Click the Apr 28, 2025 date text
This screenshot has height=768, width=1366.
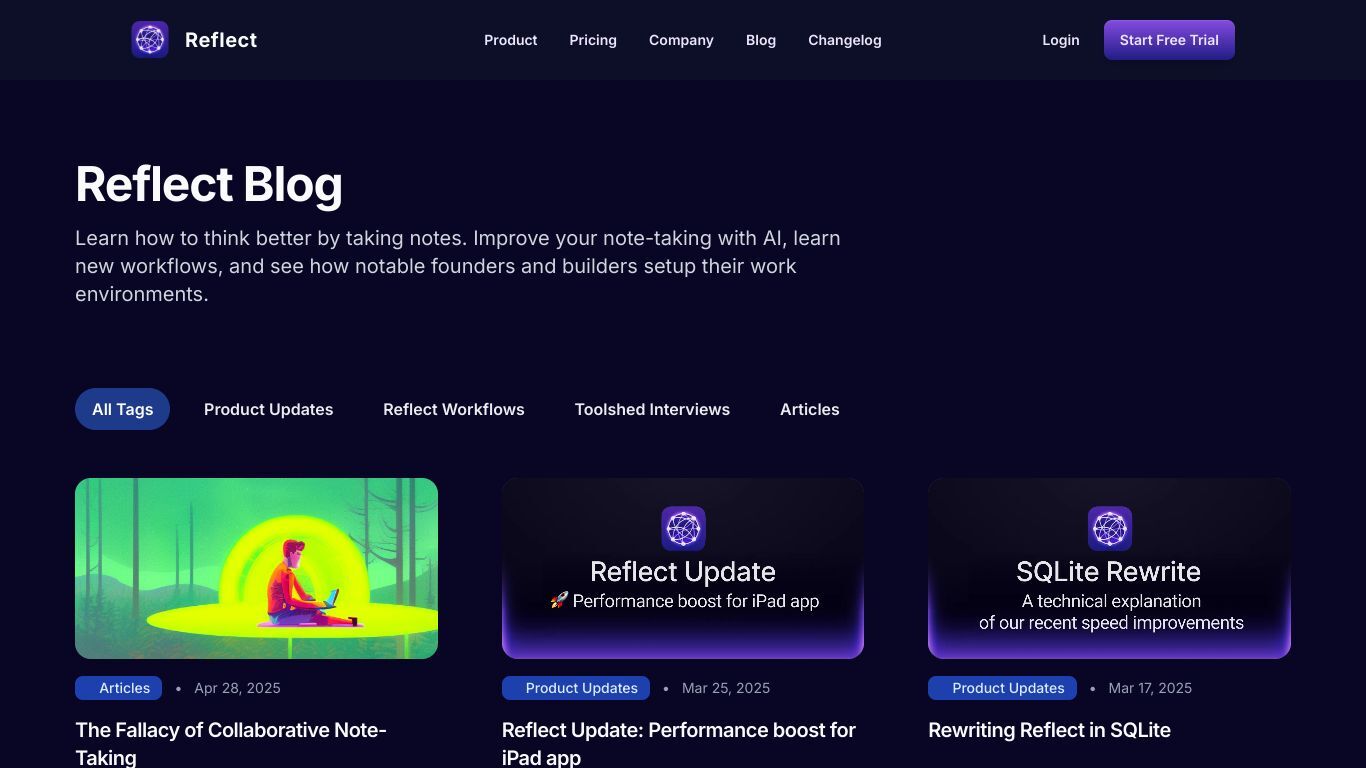[237, 688]
